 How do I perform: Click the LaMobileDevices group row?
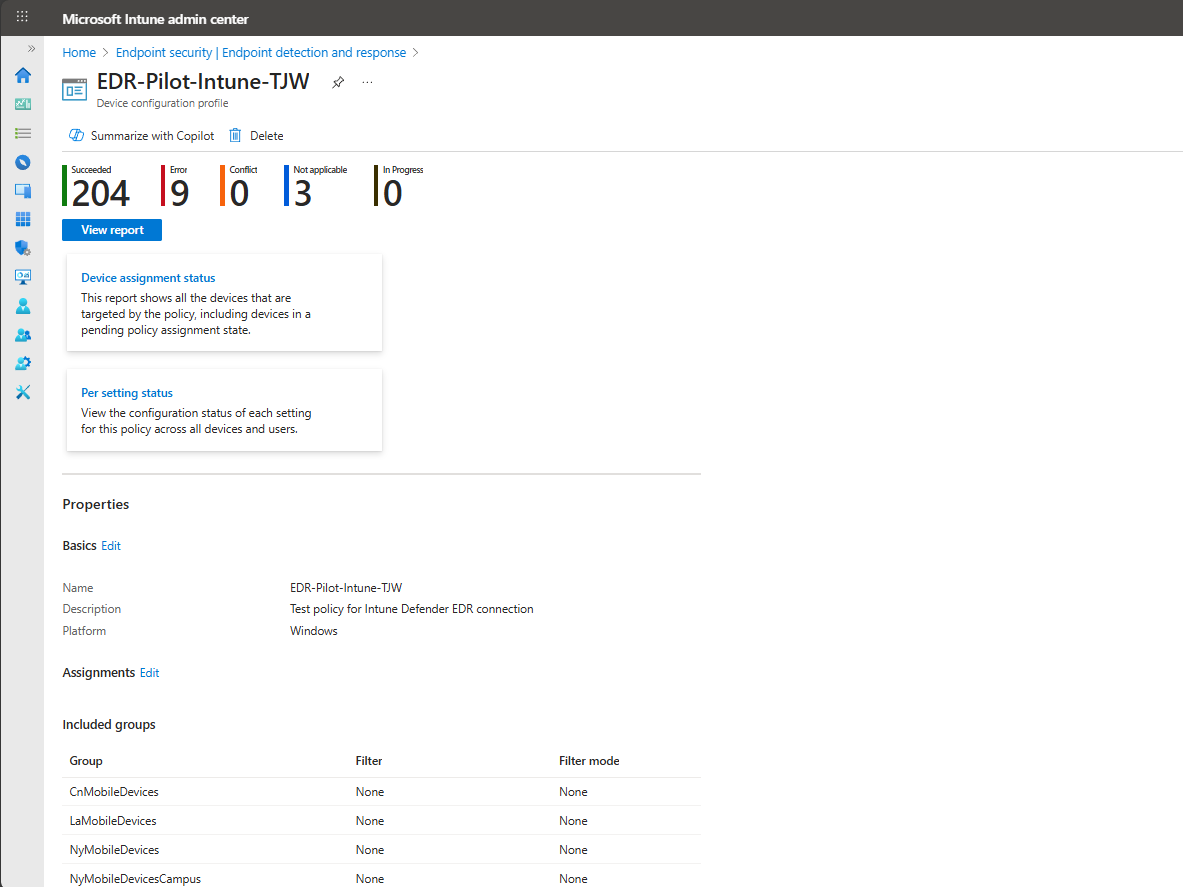(x=381, y=821)
